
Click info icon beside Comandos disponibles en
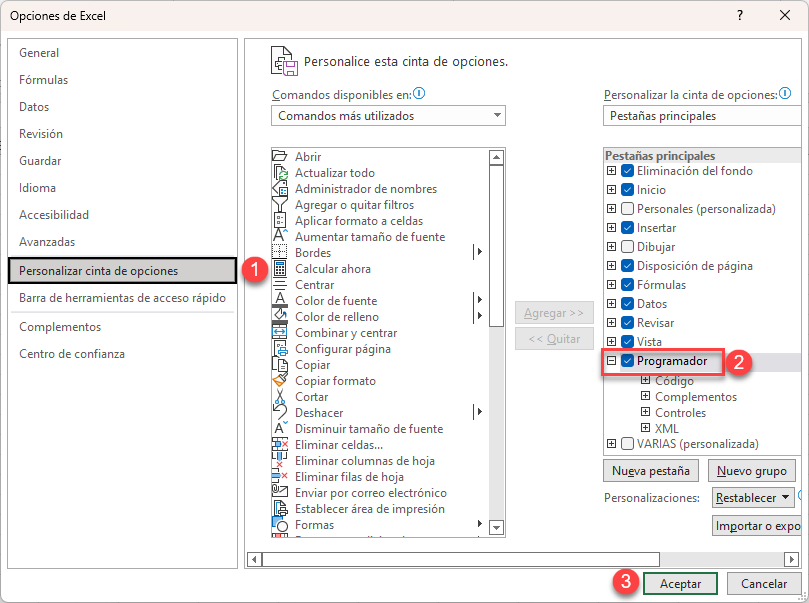[x=419, y=93]
